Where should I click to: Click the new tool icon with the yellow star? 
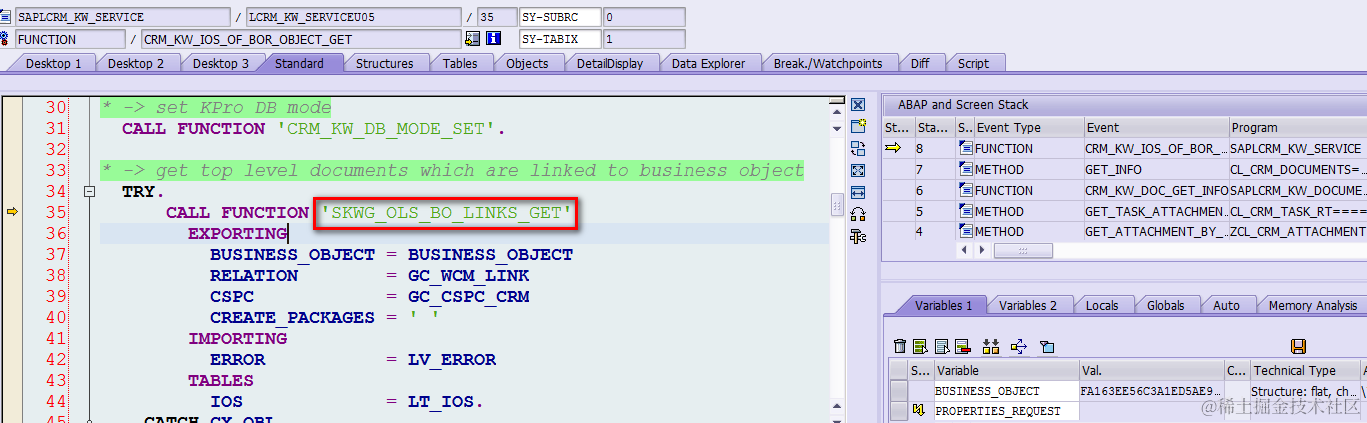[x=857, y=127]
